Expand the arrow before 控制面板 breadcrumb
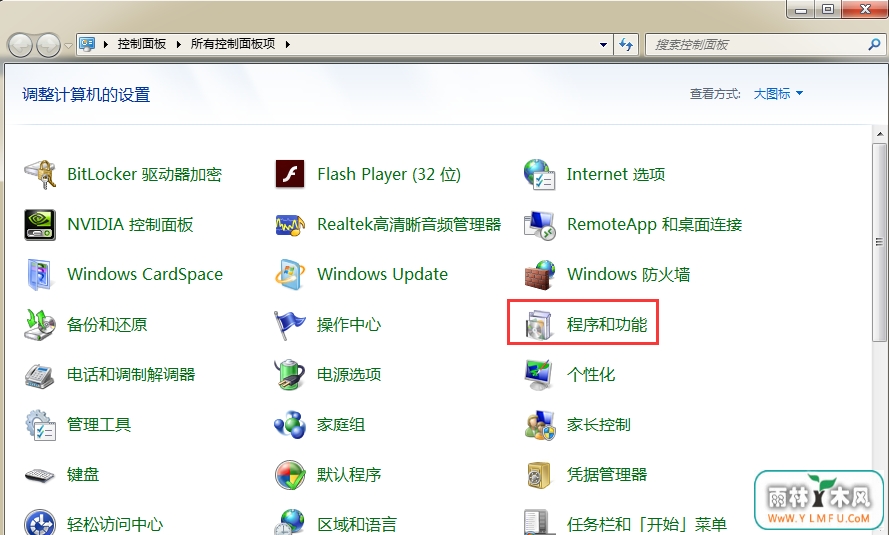The width and height of the screenshot is (889, 535). coord(105,44)
